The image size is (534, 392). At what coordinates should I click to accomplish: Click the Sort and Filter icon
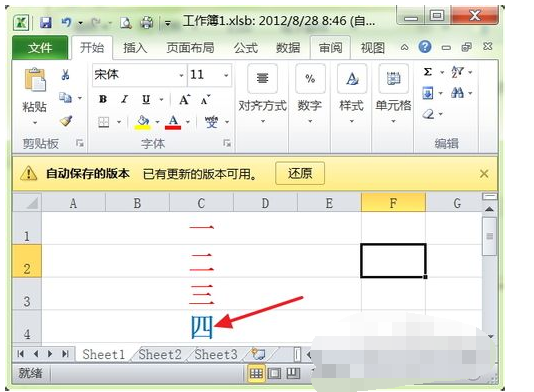pos(457,72)
